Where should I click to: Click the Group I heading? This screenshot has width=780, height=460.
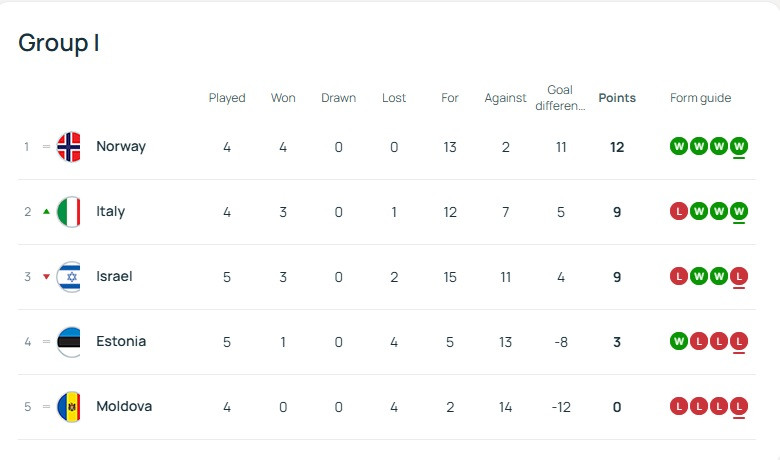pos(59,43)
